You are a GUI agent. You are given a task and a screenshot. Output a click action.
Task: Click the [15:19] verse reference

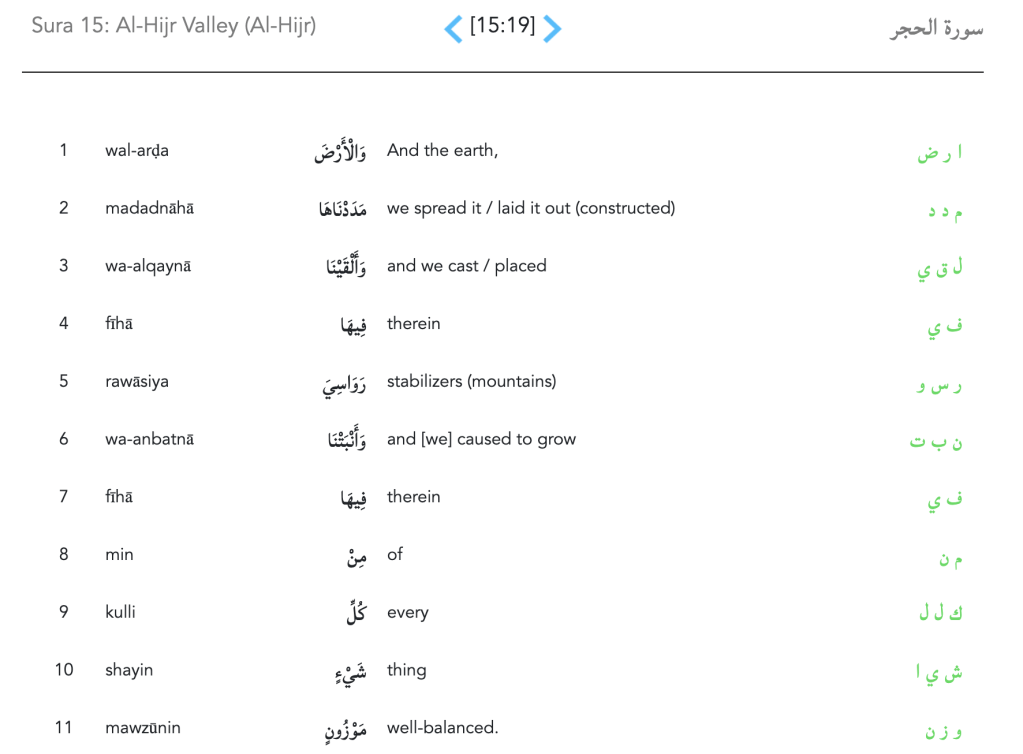point(502,27)
